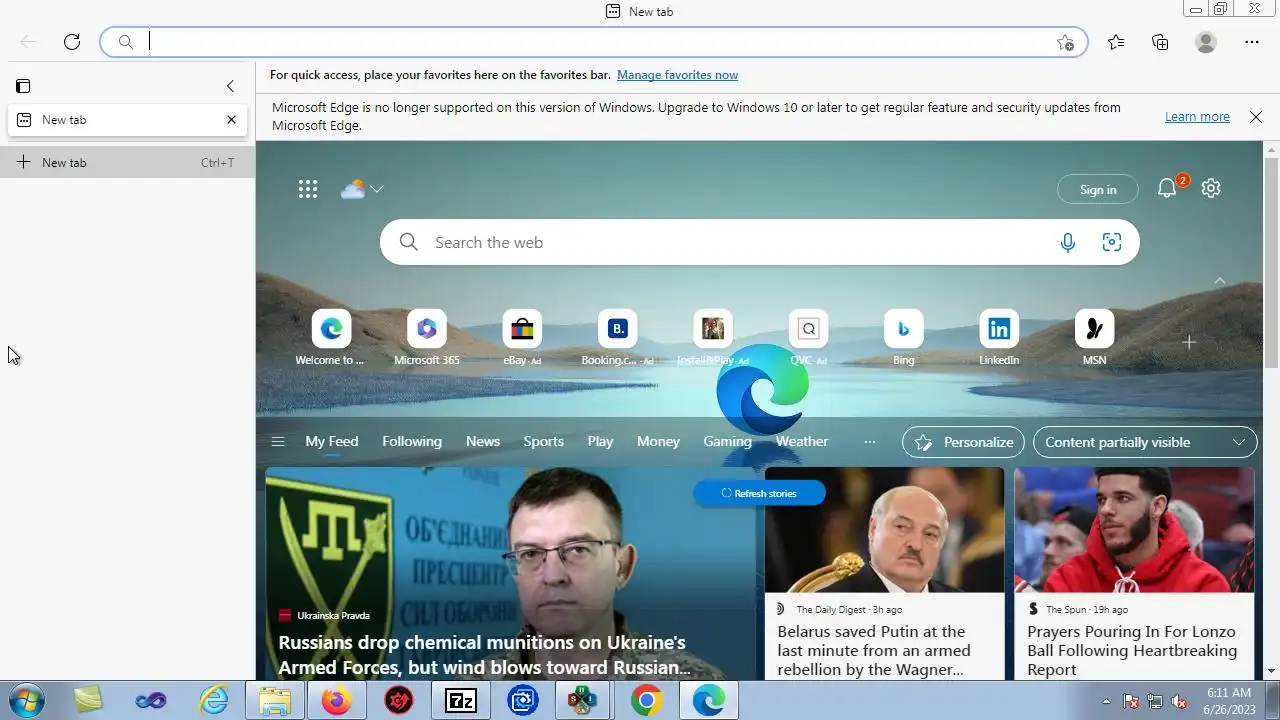Screen dimensions: 1280x720
Task: Open Settings and more three-dot menu
Action: 1252,42
